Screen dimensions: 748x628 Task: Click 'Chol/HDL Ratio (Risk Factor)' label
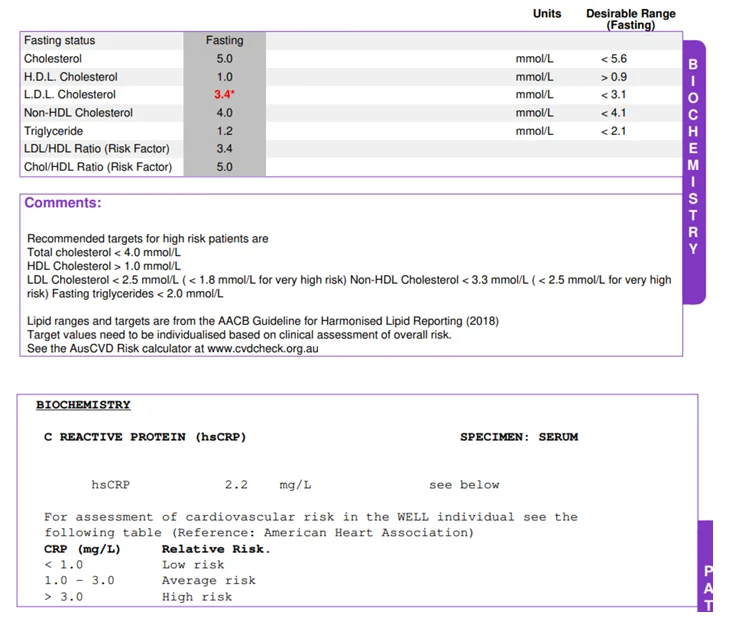[x=98, y=167]
